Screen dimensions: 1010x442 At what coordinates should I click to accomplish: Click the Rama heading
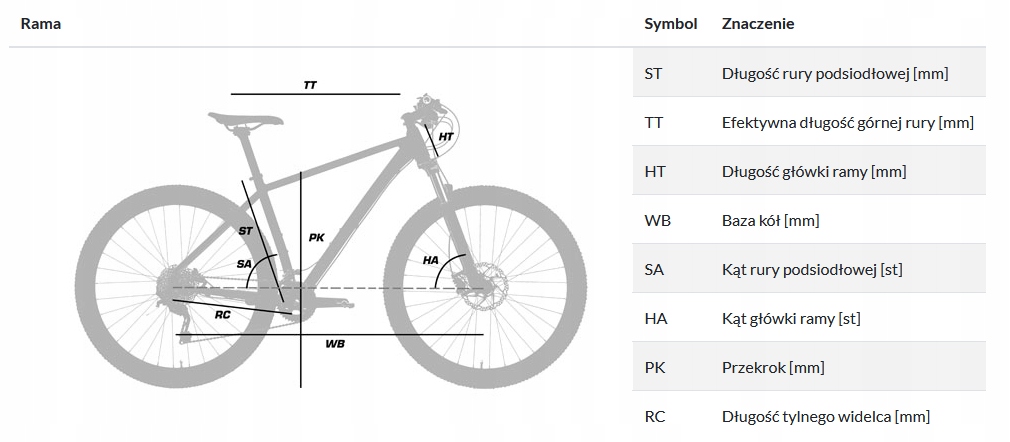41,23
